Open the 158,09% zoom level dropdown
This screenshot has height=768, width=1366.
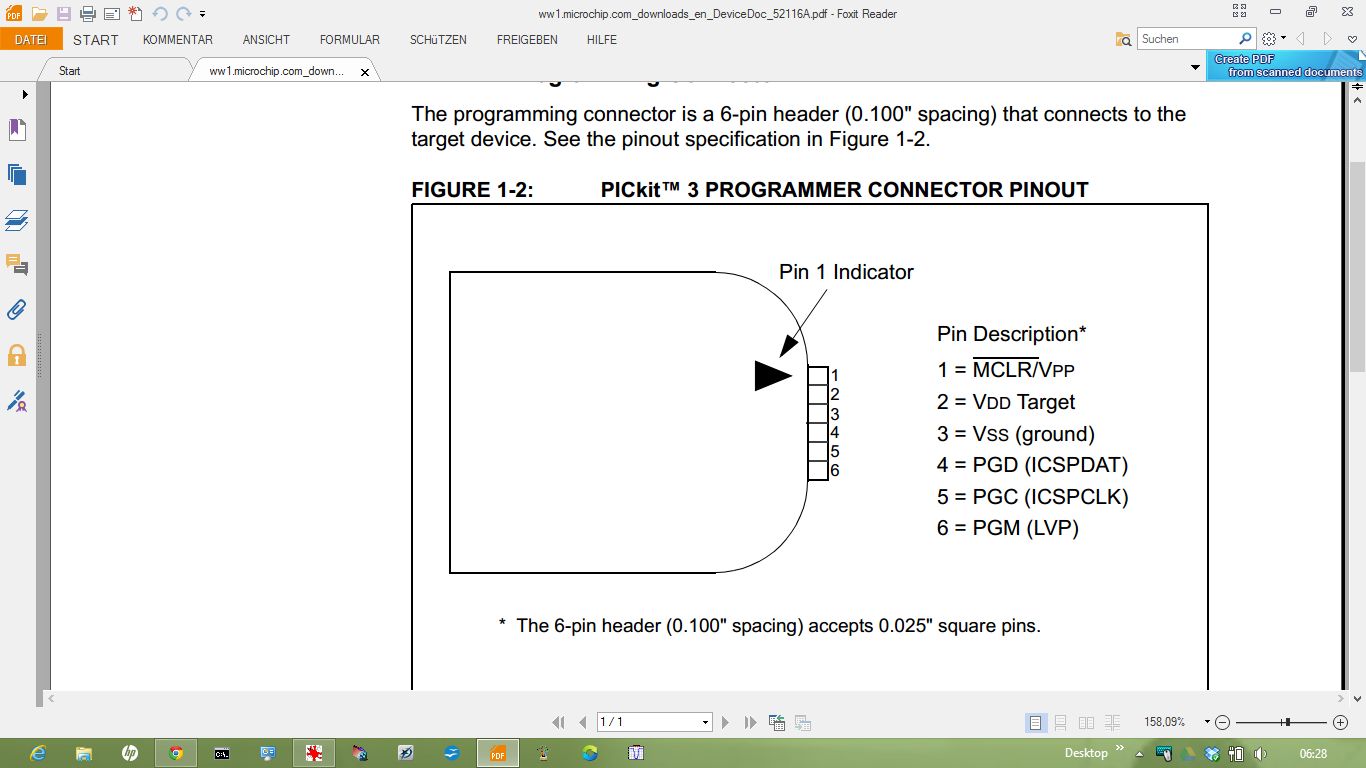click(x=1207, y=722)
